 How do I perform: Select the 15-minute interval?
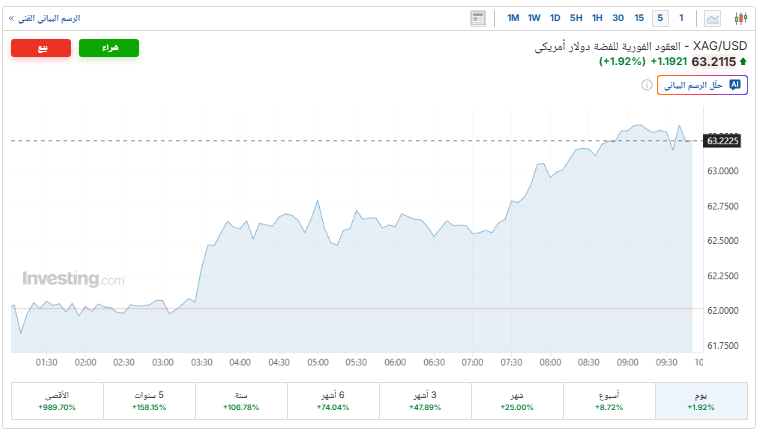point(639,18)
